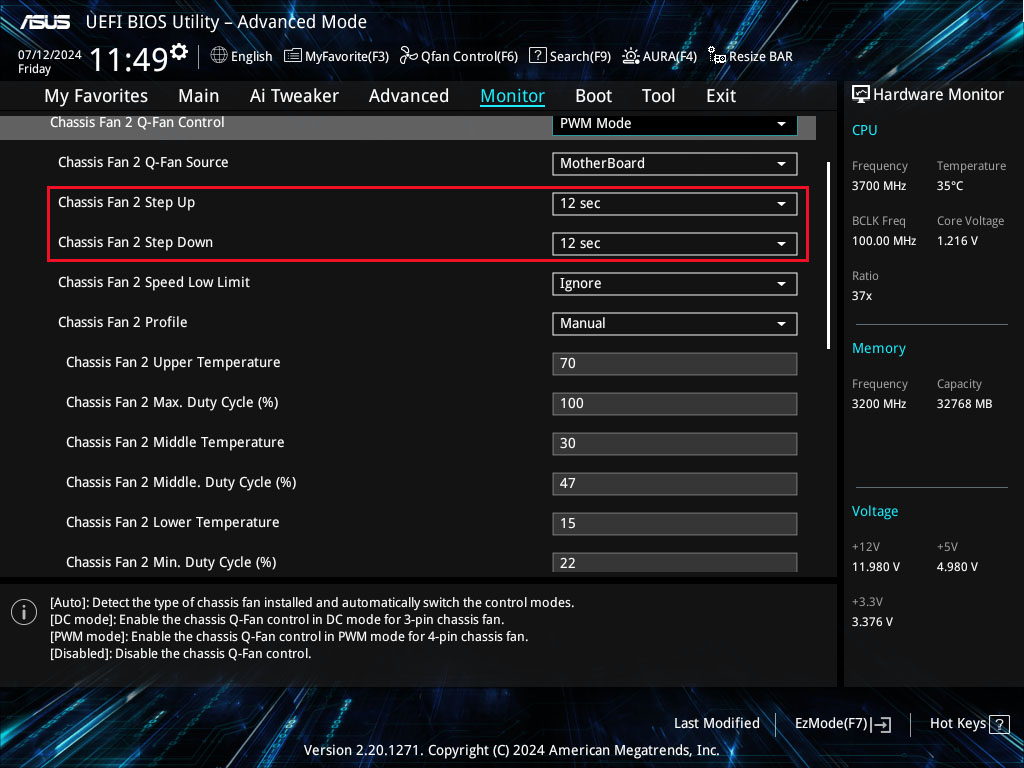Viewport: 1024px width, 768px height.
Task: Expand Chassis Fan 2 Speed Low Limit dropdown
Action: (675, 283)
